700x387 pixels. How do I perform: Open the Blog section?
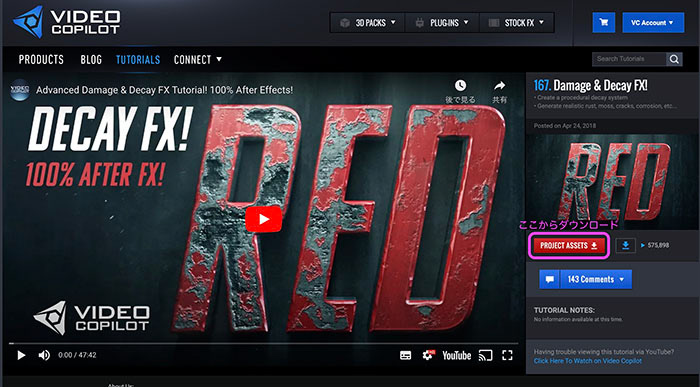coord(91,59)
